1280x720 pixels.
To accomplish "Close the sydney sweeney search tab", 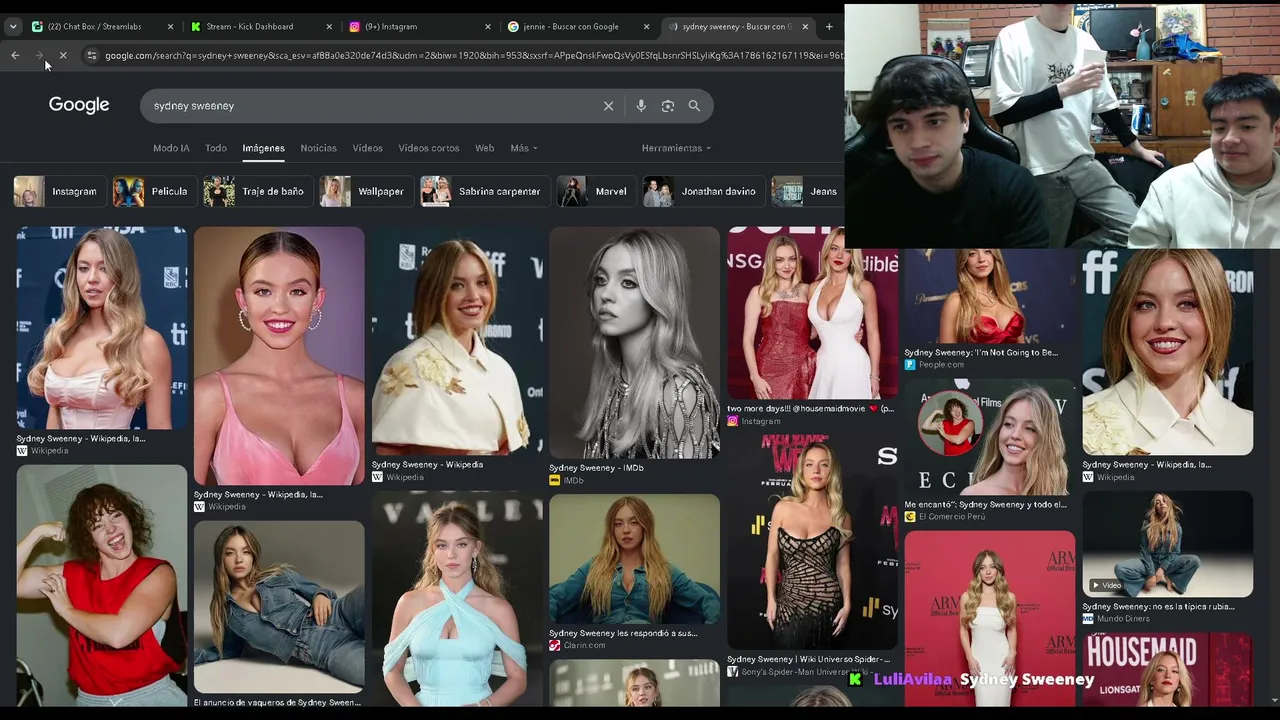I will pyautogui.click(x=803, y=27).
